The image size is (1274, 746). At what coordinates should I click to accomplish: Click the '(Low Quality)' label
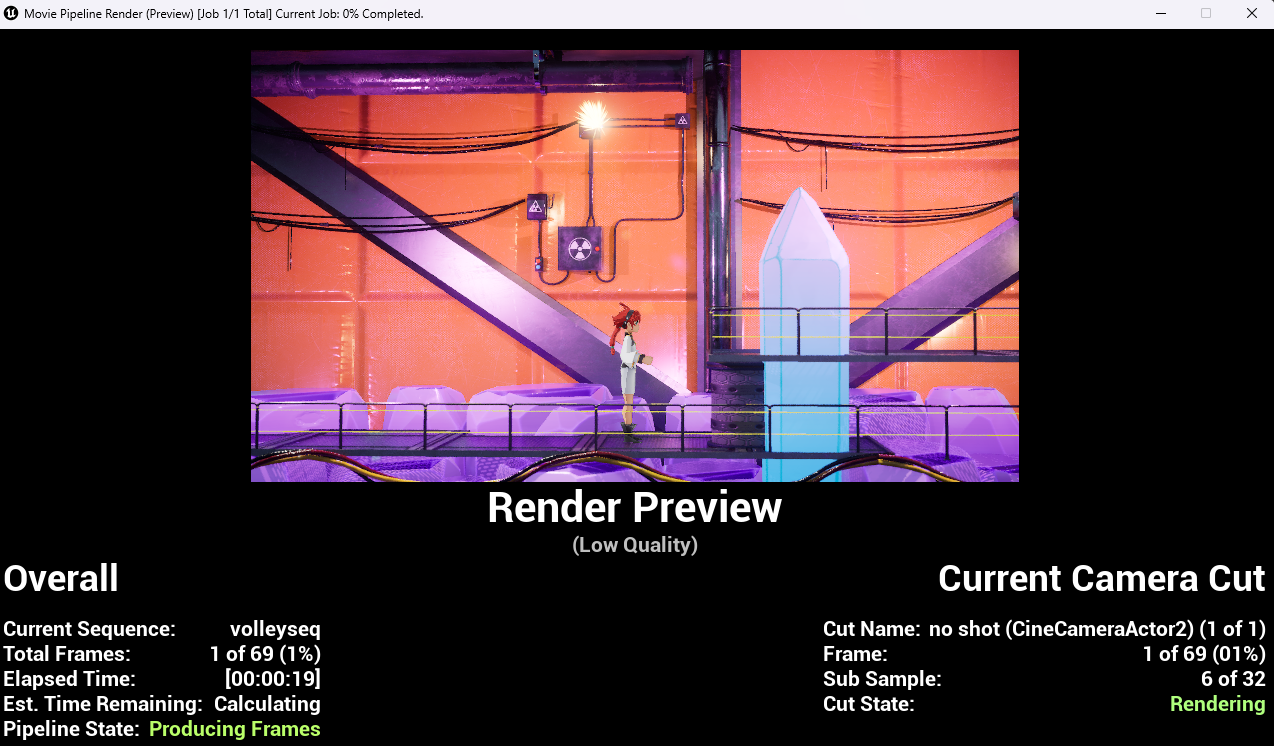tap(635, 545)
